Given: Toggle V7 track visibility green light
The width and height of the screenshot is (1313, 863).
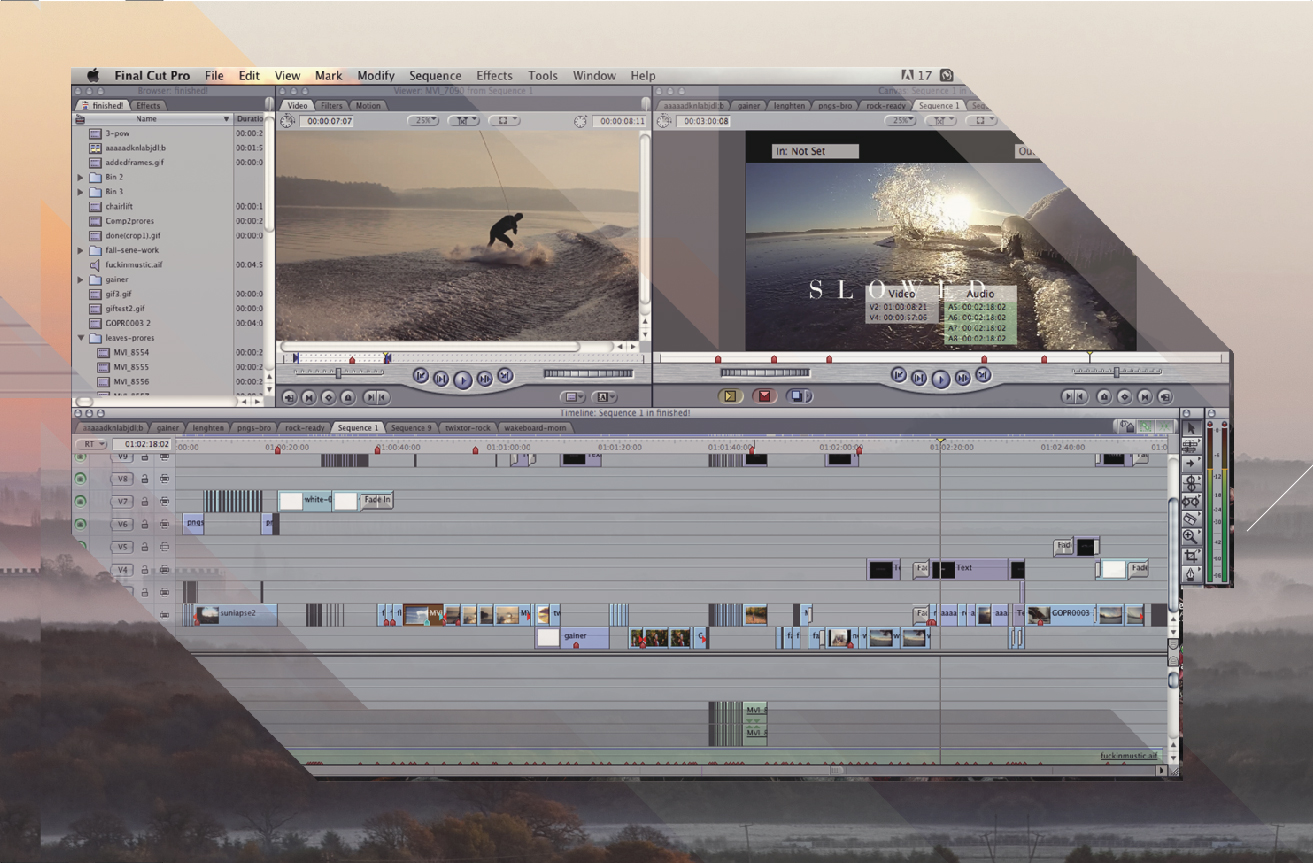Looking at the screenshot, I should click(81, 501).
